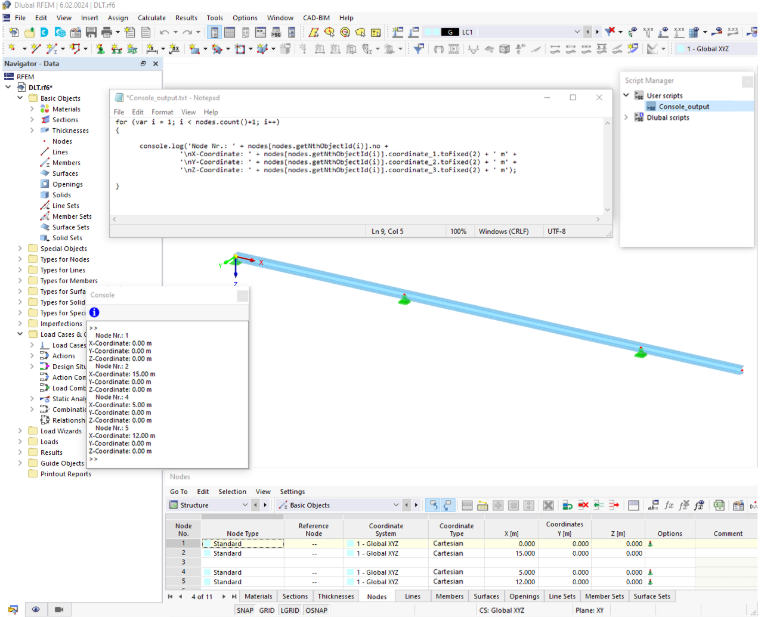Image resolution: width=760 pixels, height=617 pixels.
Task: Click the filter funnel with red X icon
Action: [610, 32]
